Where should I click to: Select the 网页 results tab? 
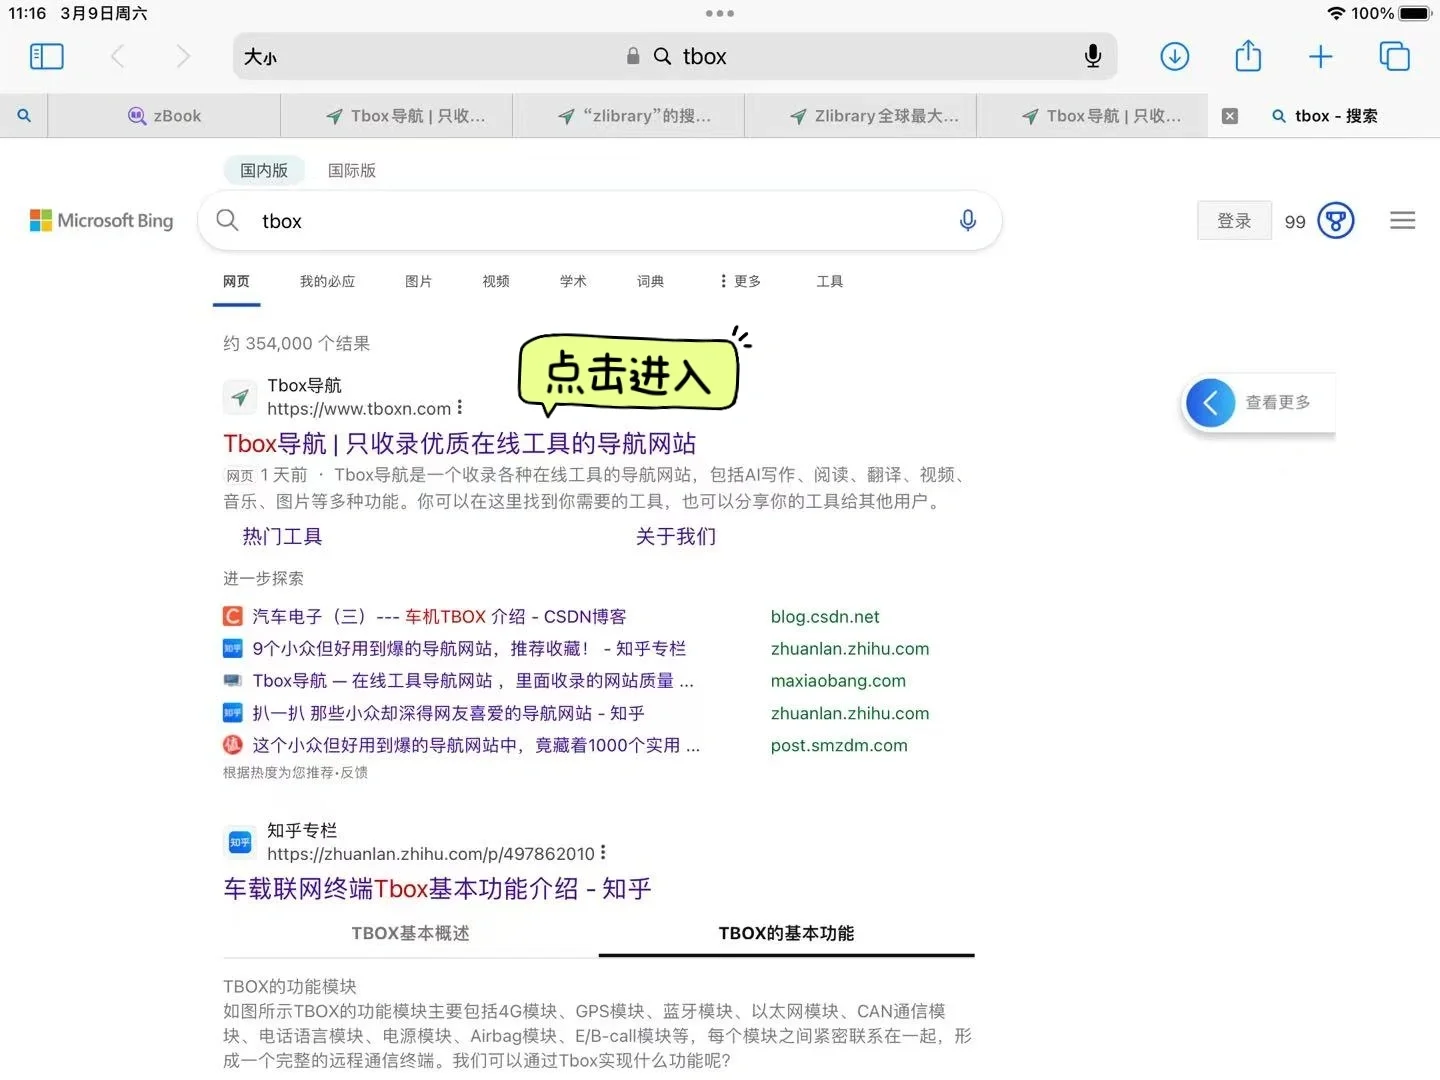coord(236,281)
